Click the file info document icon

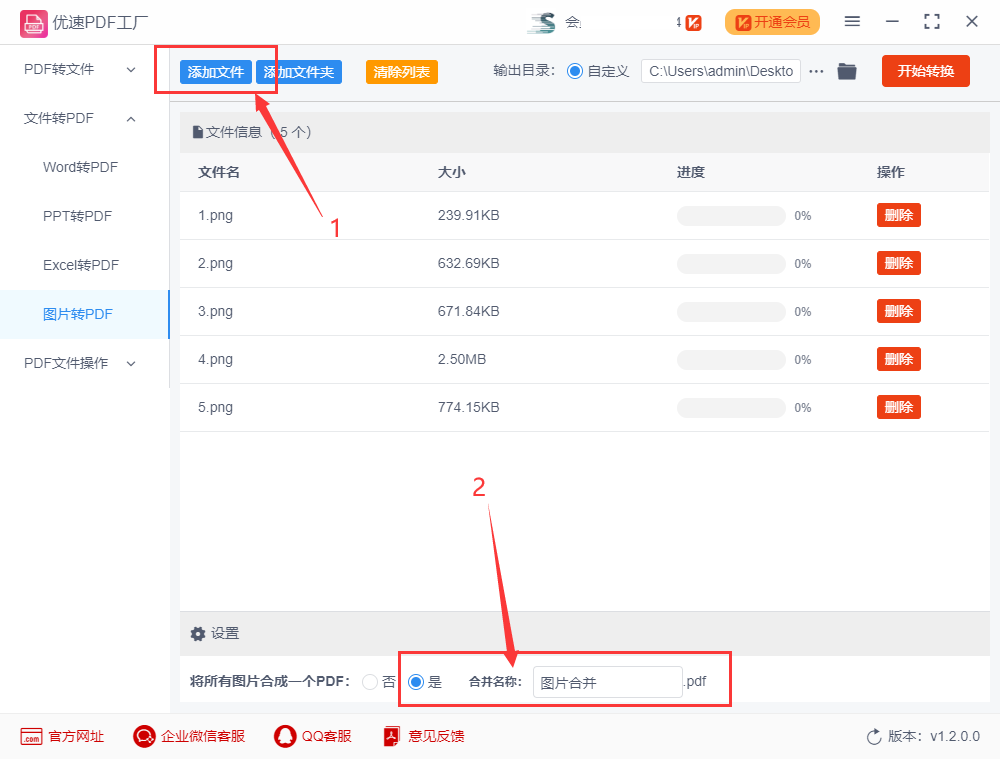pyautogui.click(x=198, y=132)
